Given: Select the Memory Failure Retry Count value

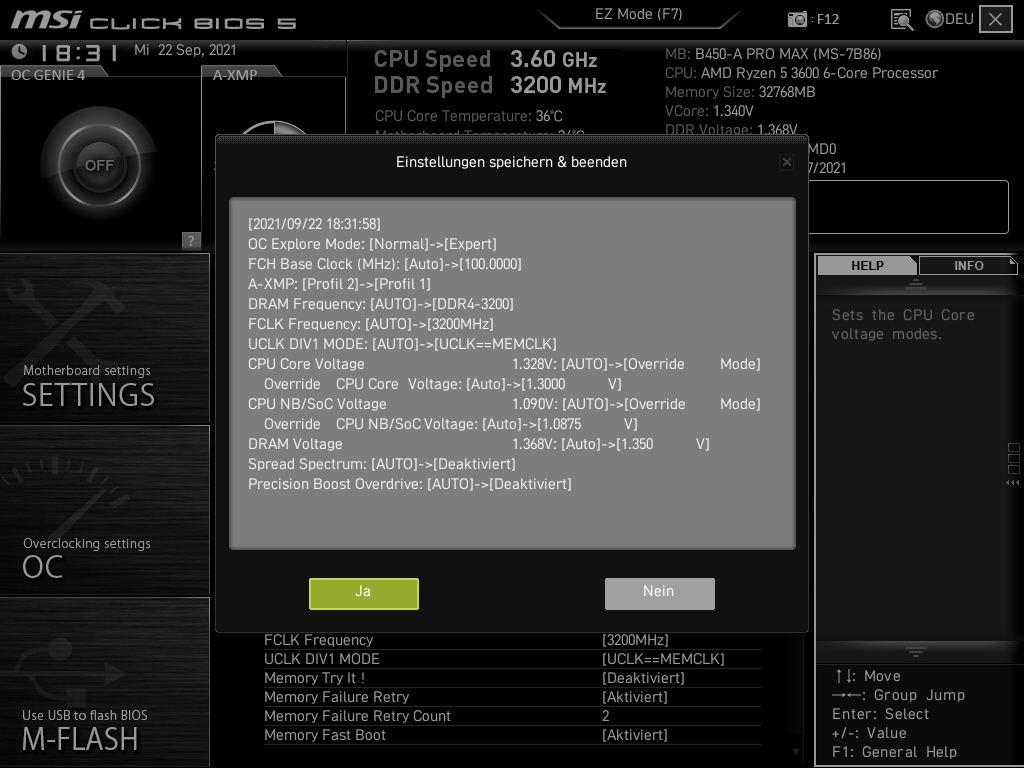Looking at the screenshot, I should point(605,716).
